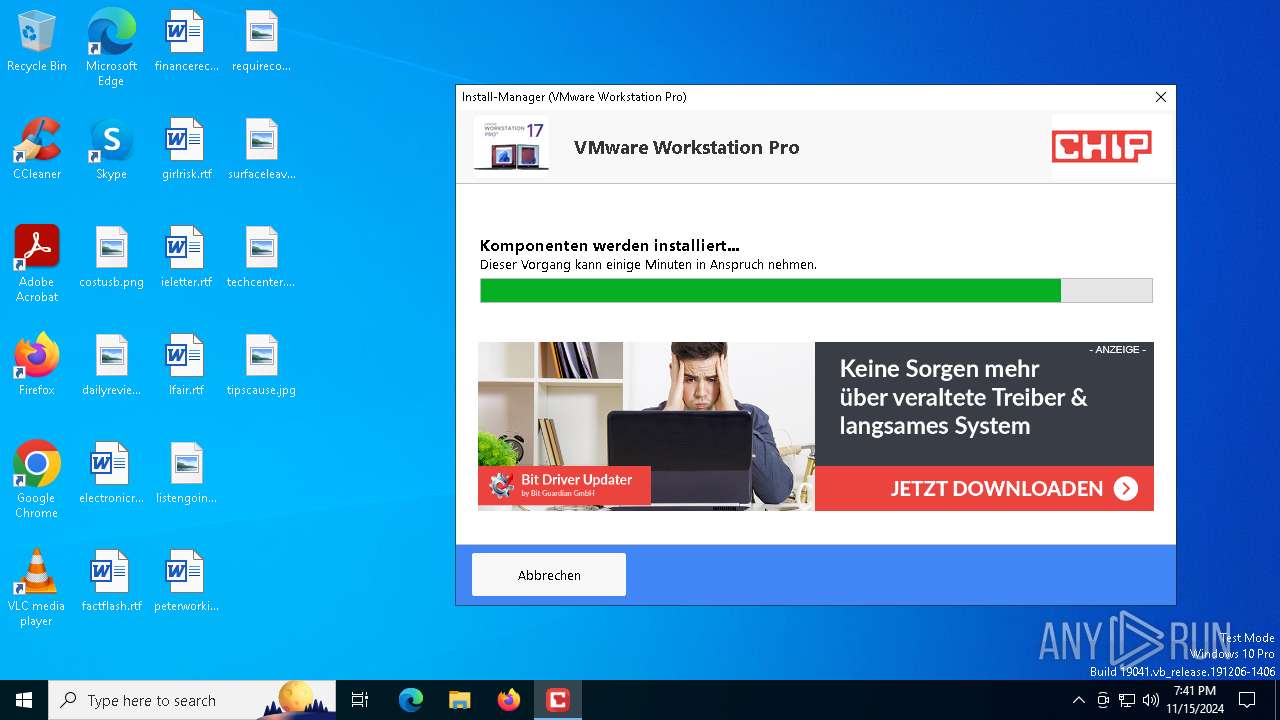The height and width of the screenshot is (720, 1280).
Task: Select the girlrisk.rtf file icon
Action: [x=186, y=150]
